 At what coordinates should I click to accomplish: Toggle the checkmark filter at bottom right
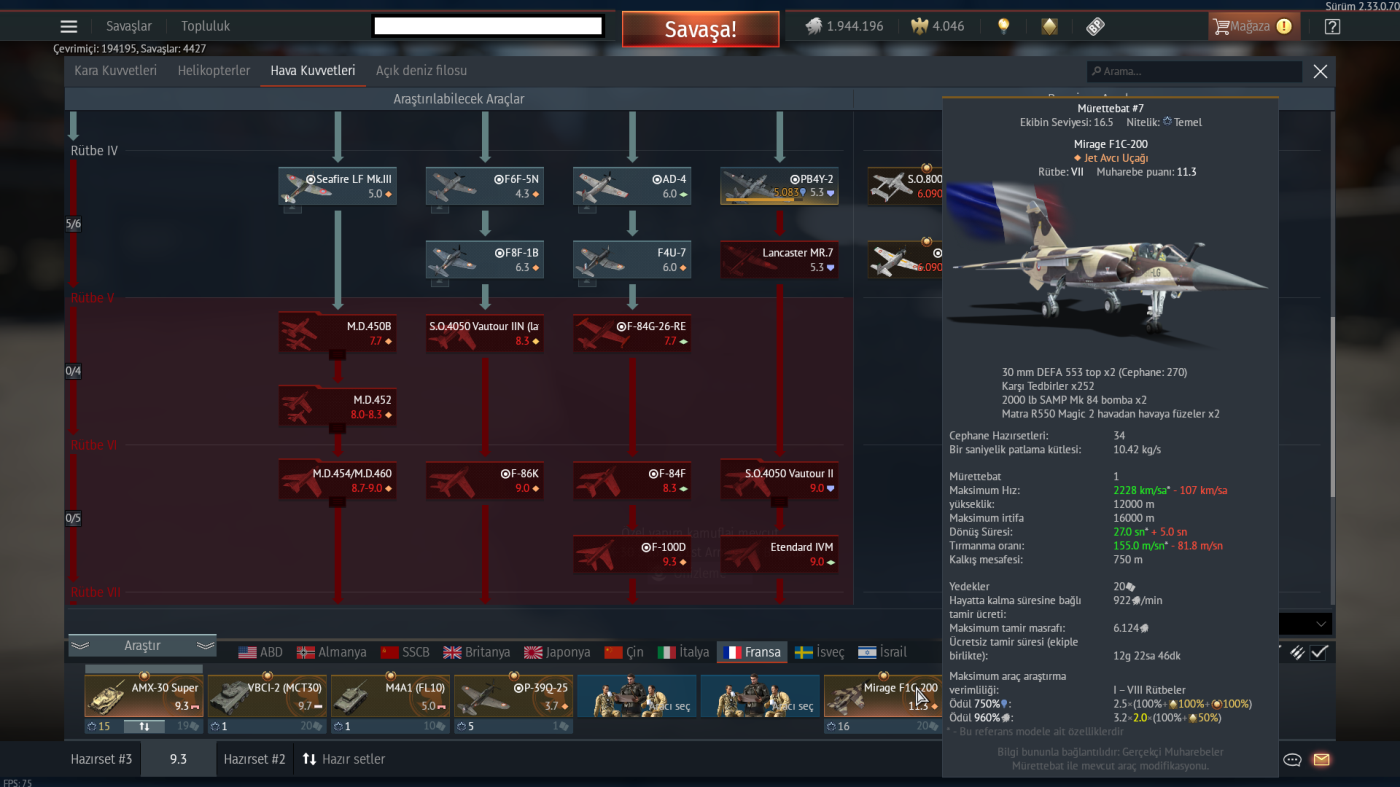point(1320,652)
